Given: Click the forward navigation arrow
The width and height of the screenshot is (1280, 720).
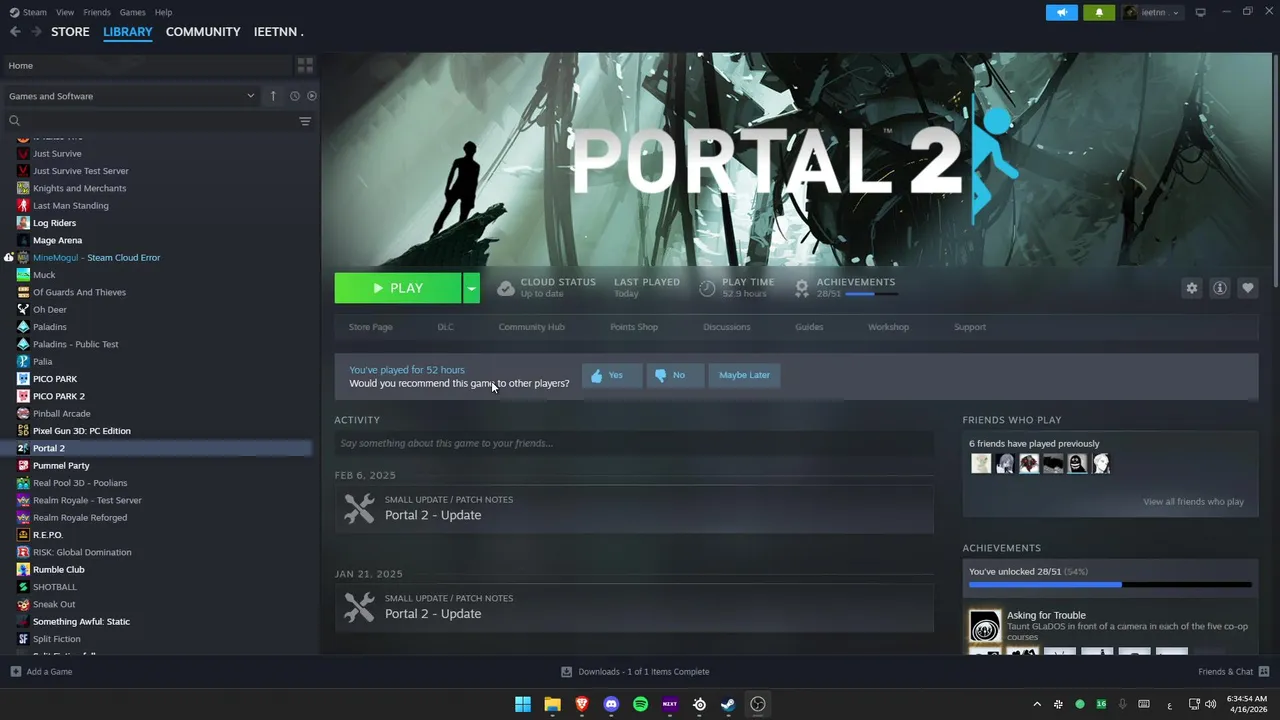Looking at the screenshot, I should click(36, 32).
